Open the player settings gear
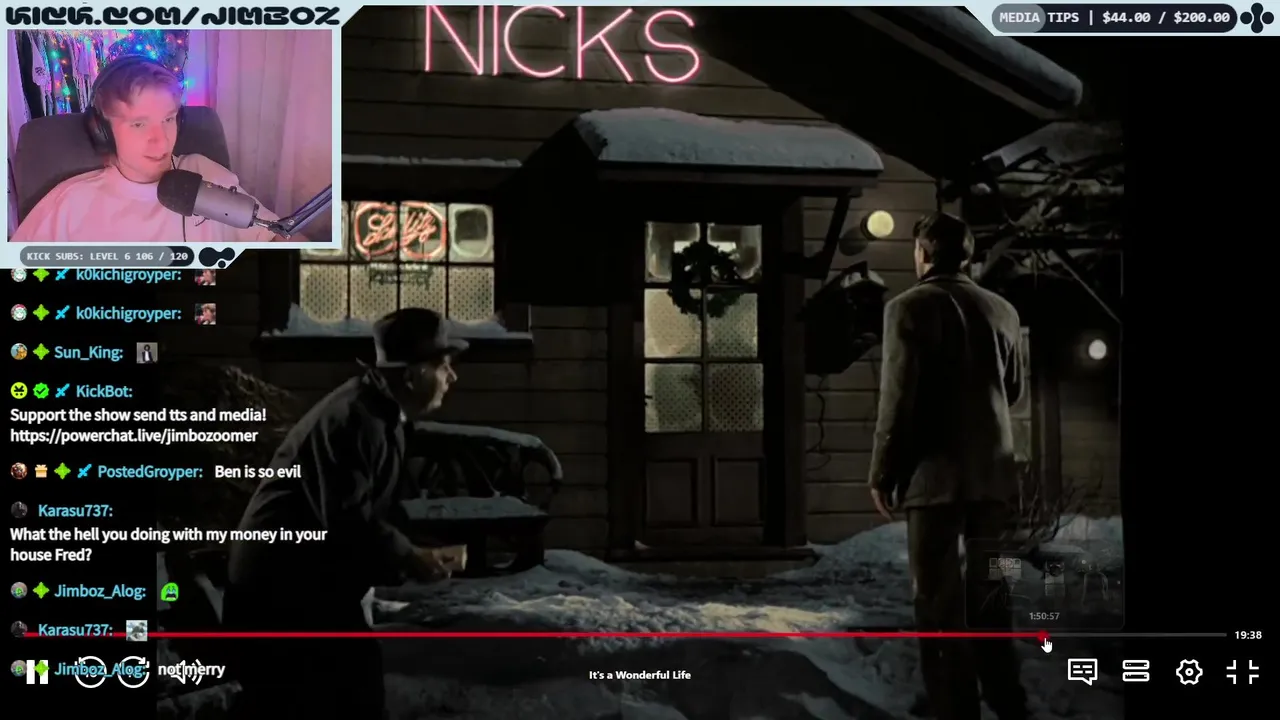Image resolution: width=1280 pixels, height=720 pixels. 1189,672
